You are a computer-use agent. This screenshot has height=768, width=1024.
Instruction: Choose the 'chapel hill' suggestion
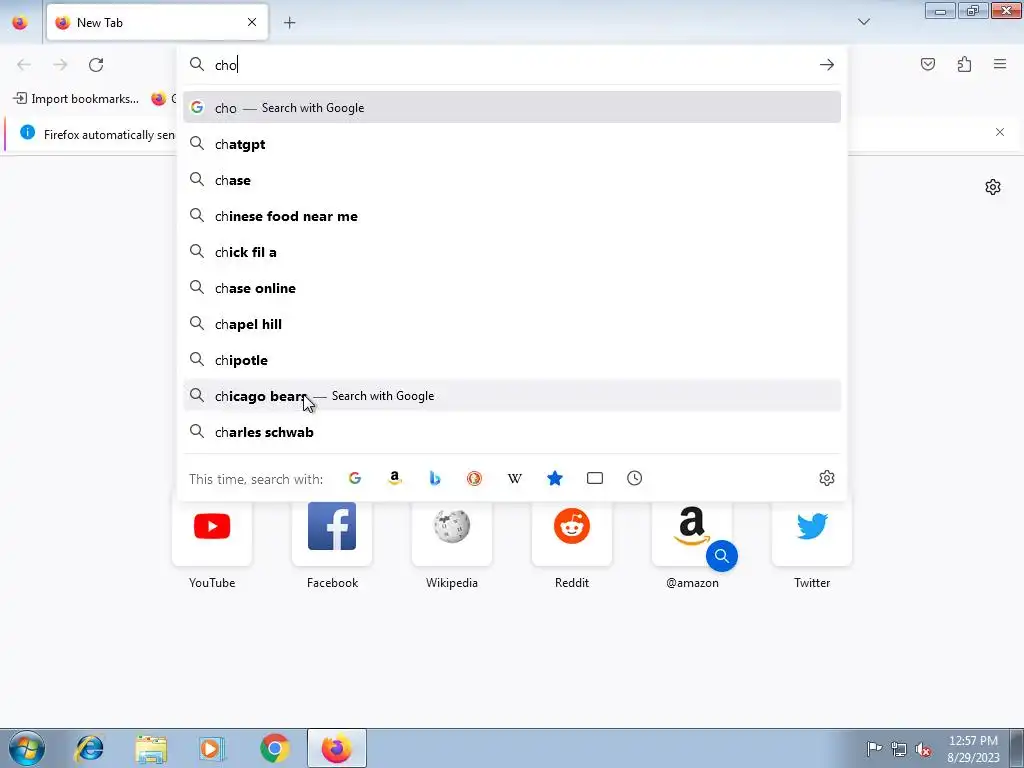pos(511,324)
